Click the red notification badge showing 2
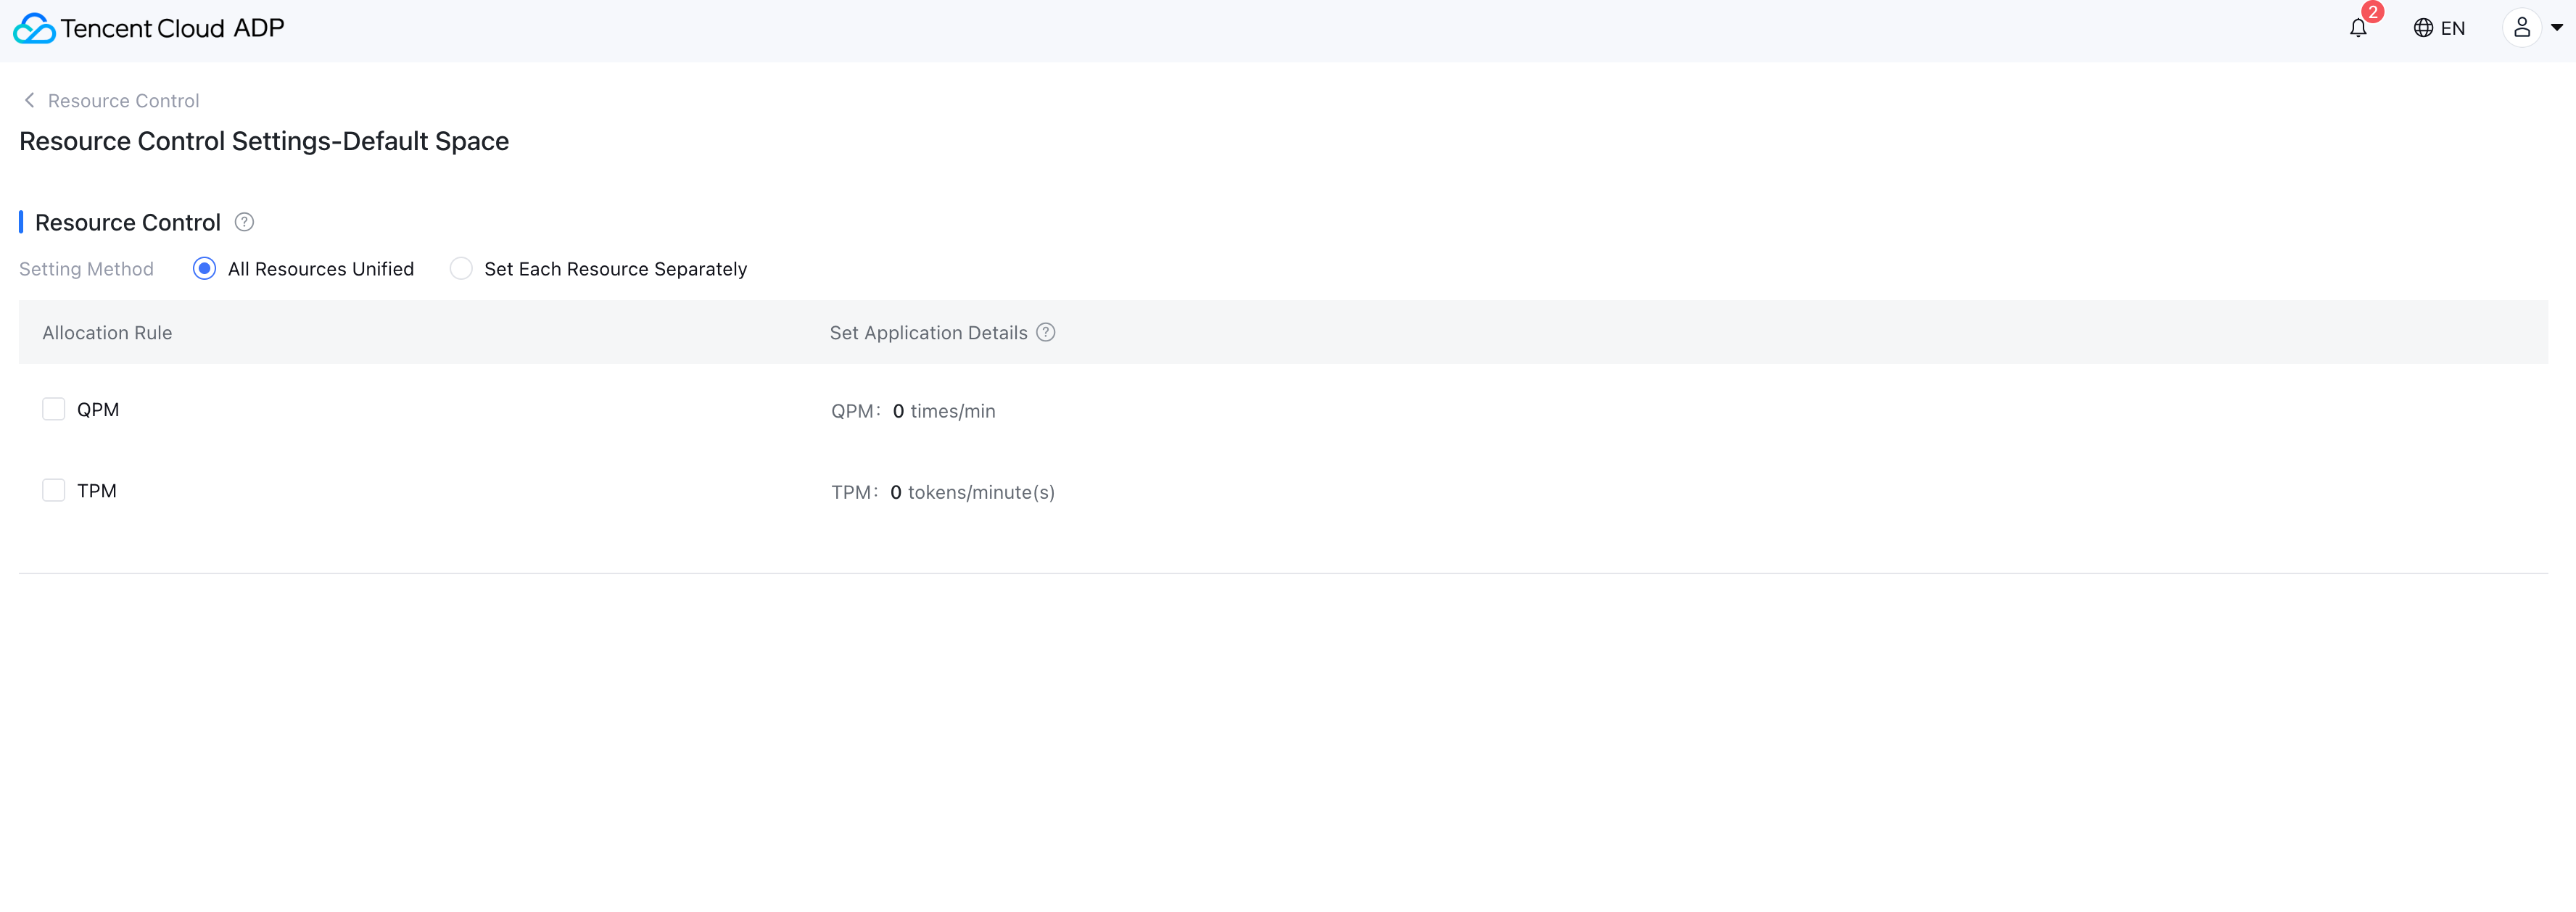This screenshot has width=2576, height=912. [2372, 12]
